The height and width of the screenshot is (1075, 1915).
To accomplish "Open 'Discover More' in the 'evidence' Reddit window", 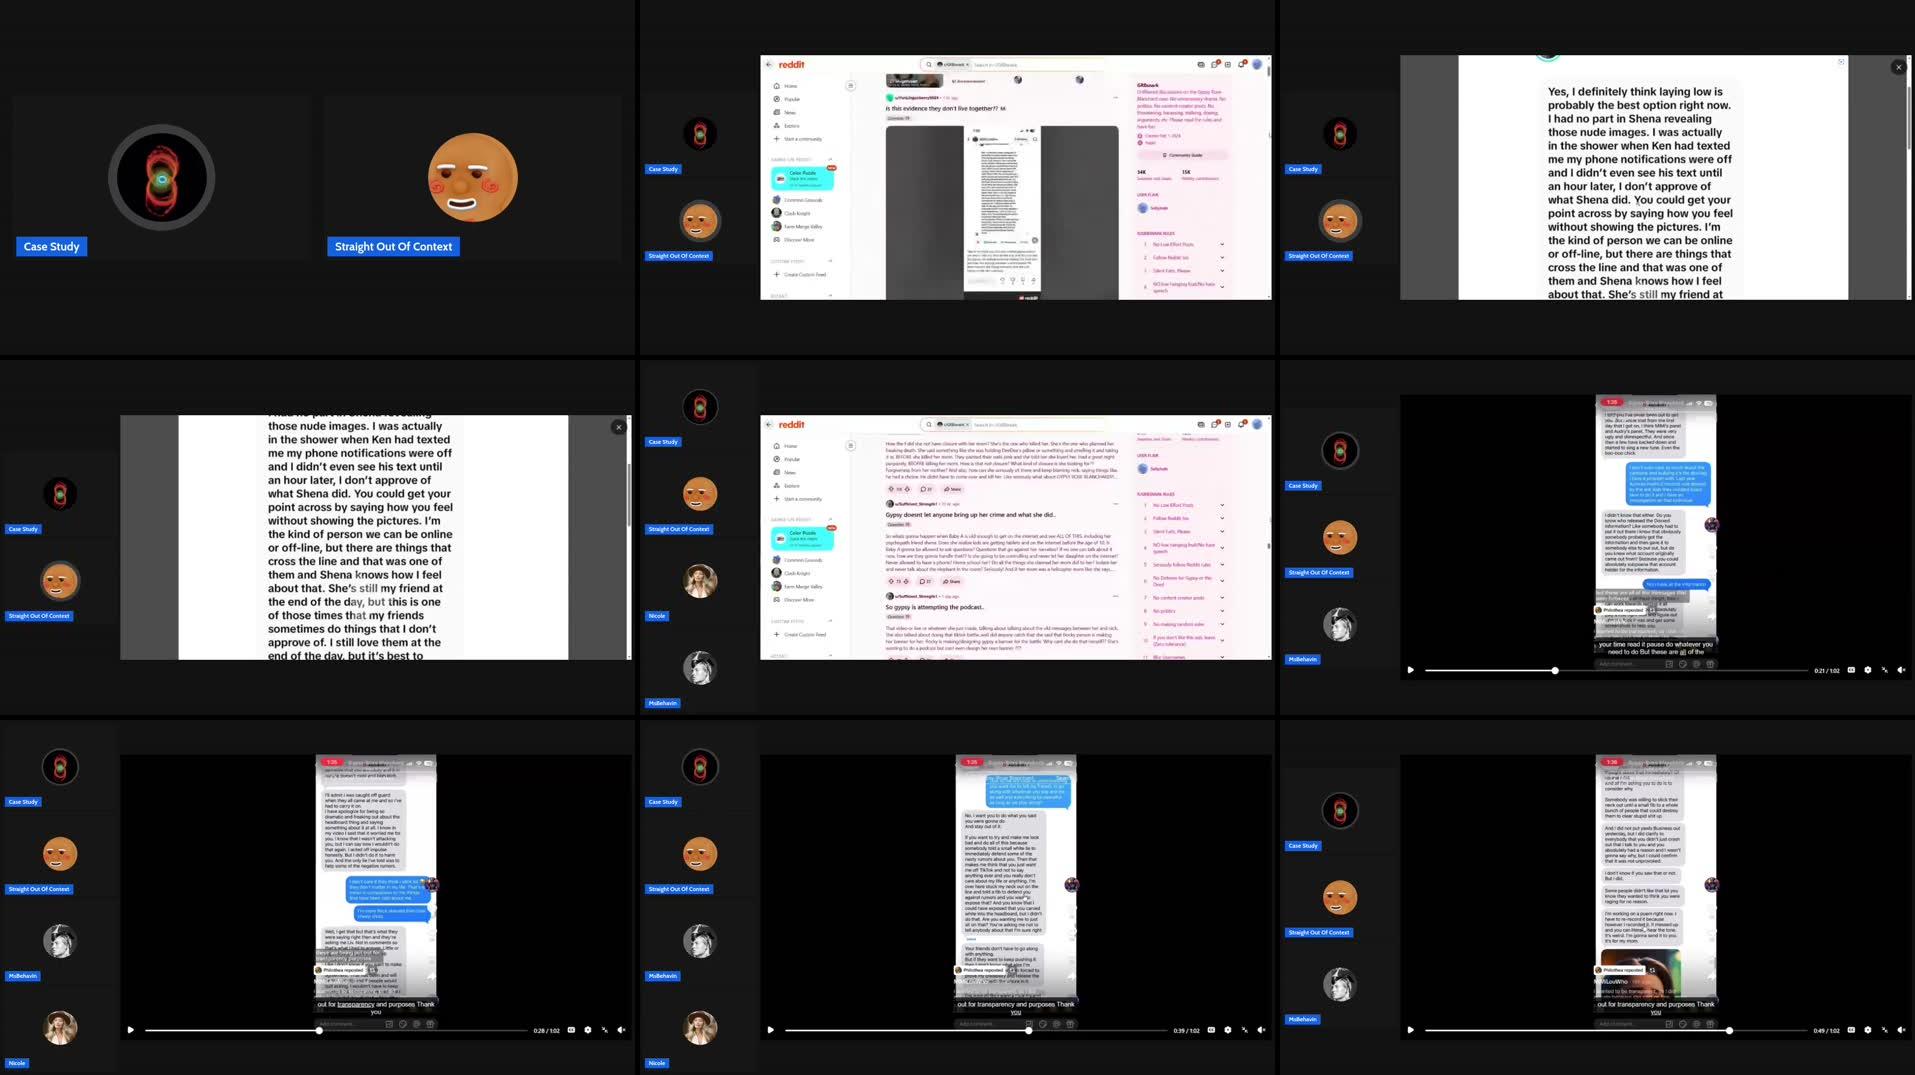I will click(794, 240).
